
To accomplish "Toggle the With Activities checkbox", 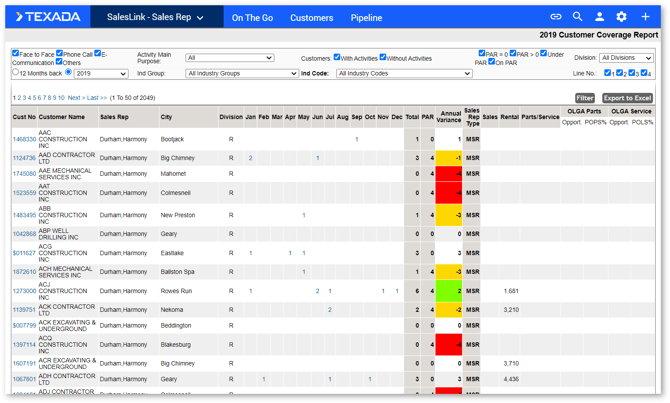I will click(x=337, y=58).
